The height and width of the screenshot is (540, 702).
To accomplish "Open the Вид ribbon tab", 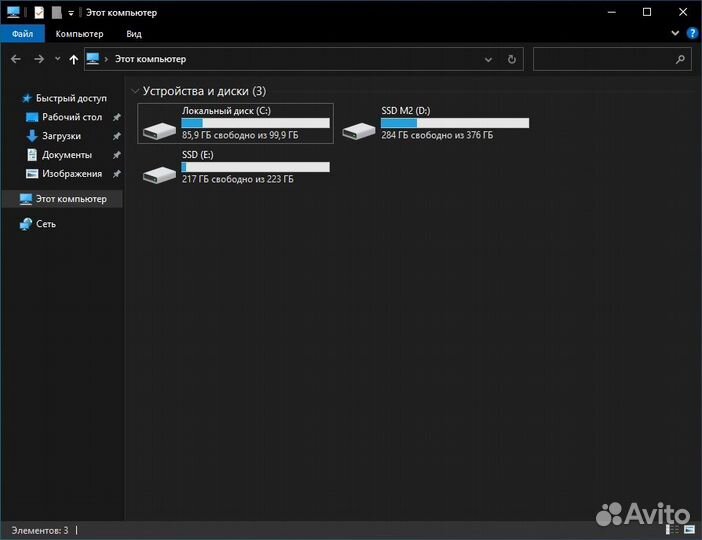I will pyautogui.click(x=134, y=33).
